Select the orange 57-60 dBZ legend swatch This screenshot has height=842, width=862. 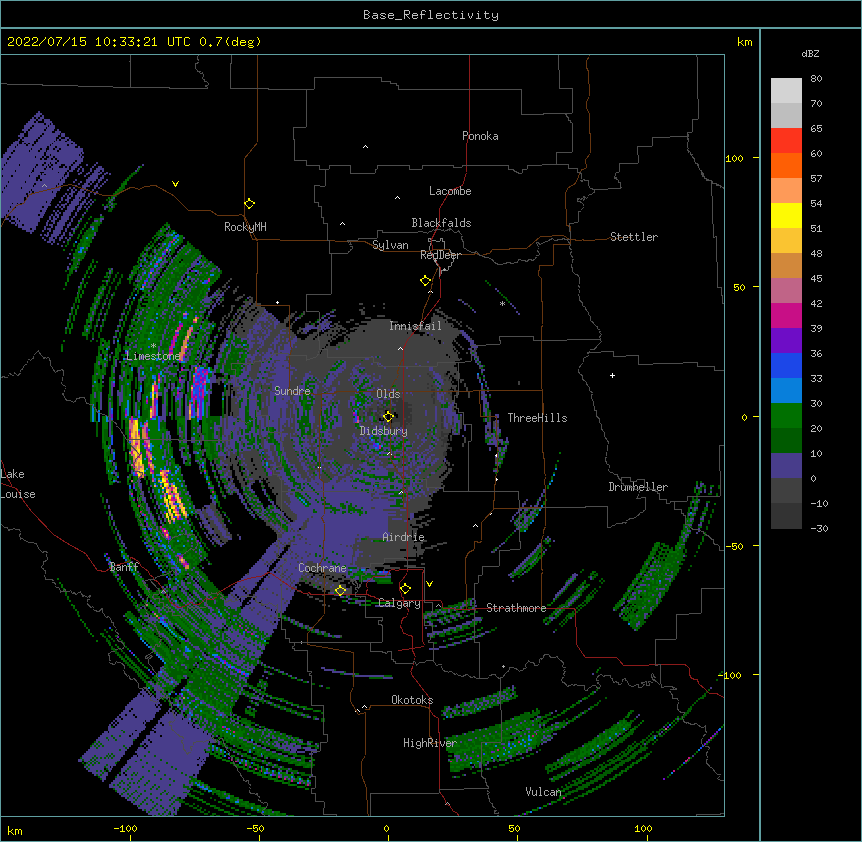click(x=786, y=165)
